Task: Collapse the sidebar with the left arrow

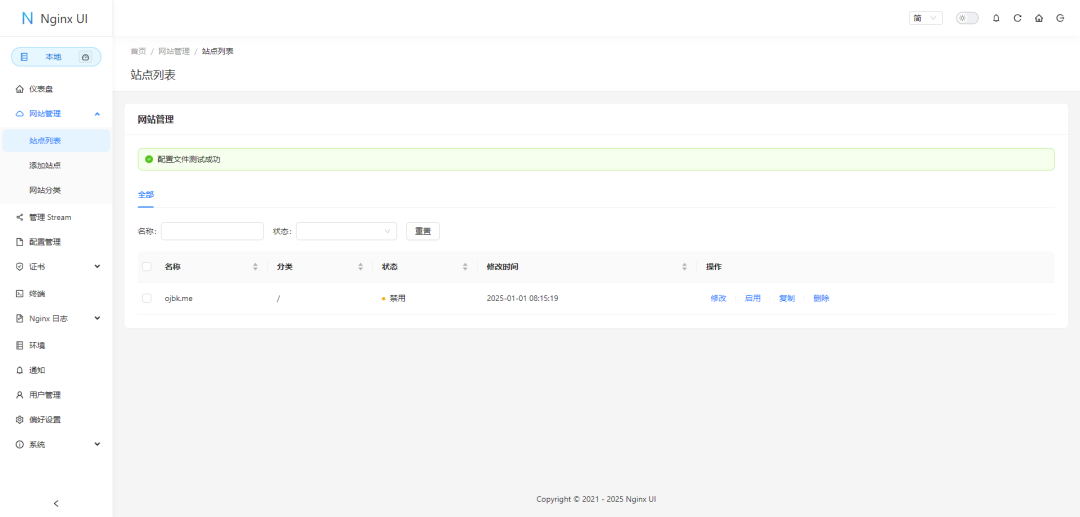Action: click(56, 503)
